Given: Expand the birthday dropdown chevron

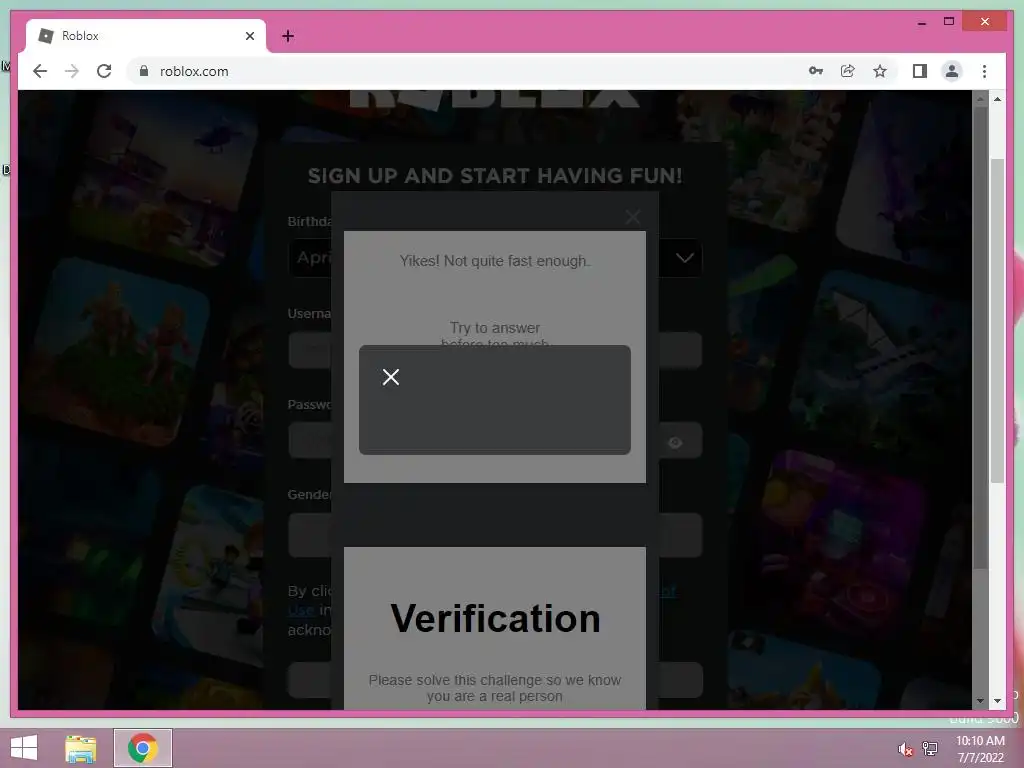Looking at the screenshot, I should [x=684, y=258].
